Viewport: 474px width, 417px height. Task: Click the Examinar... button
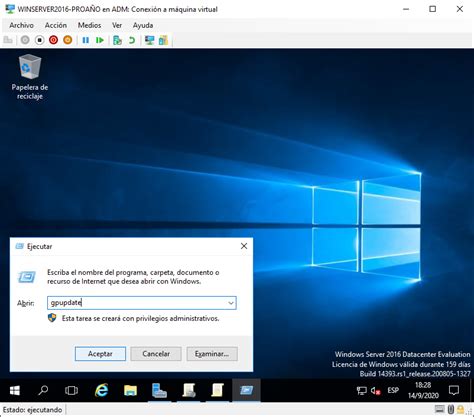point(212,354)
